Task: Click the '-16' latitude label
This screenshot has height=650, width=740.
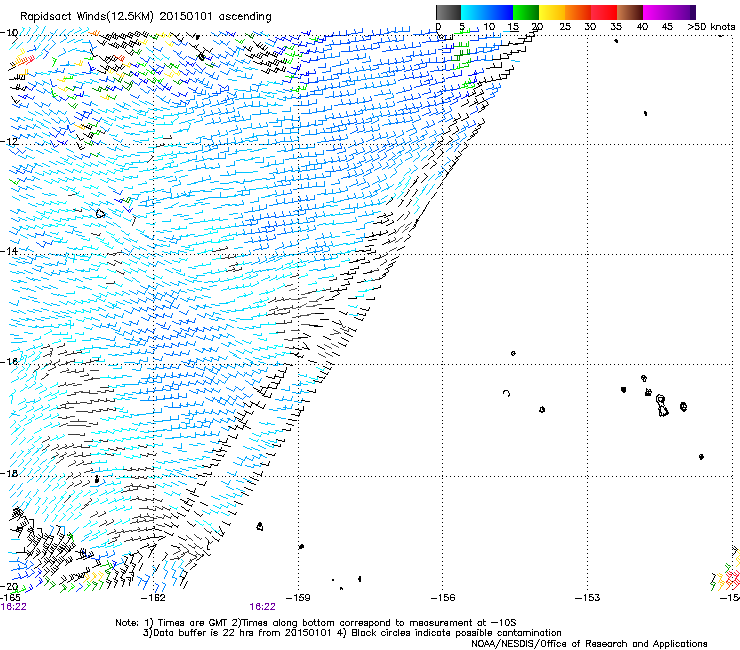Action: pyautogui.click(x=9, y=362)
